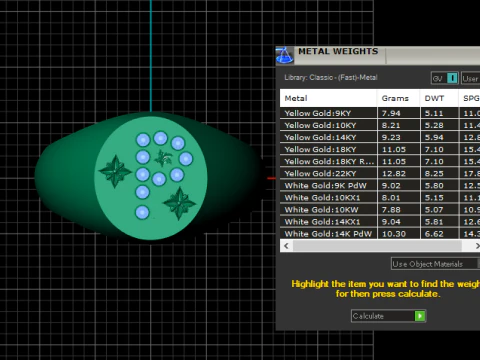480x360 pixels.
Task: Sort by the Metal column header
Action: (x=328, y=98)
